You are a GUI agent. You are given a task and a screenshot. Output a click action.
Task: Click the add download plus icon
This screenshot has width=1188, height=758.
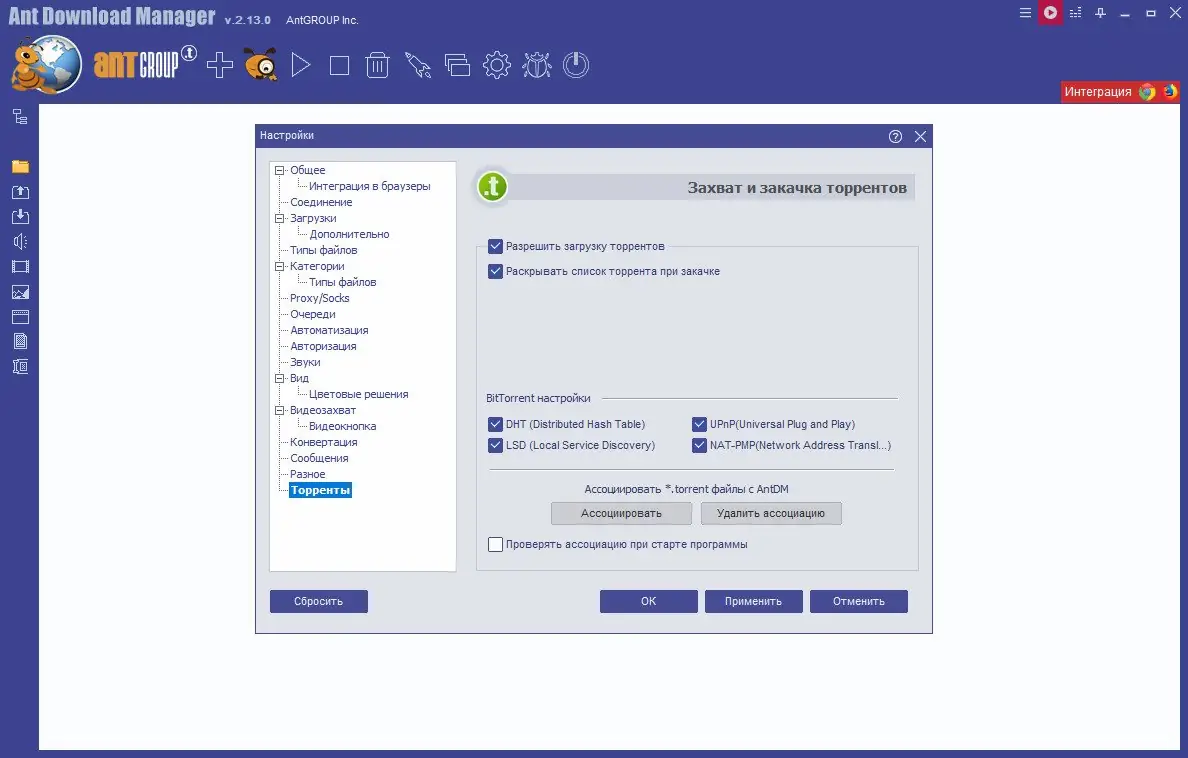220,65
